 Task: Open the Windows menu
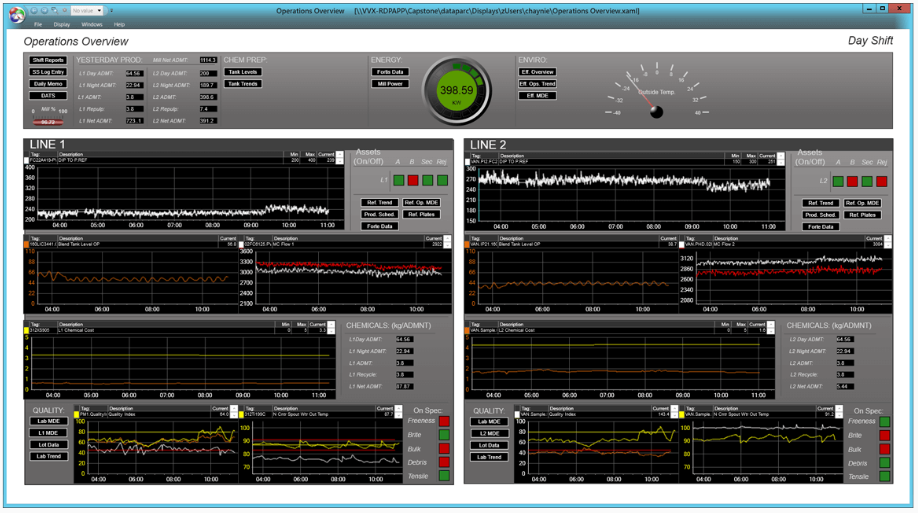pos(91,25)
